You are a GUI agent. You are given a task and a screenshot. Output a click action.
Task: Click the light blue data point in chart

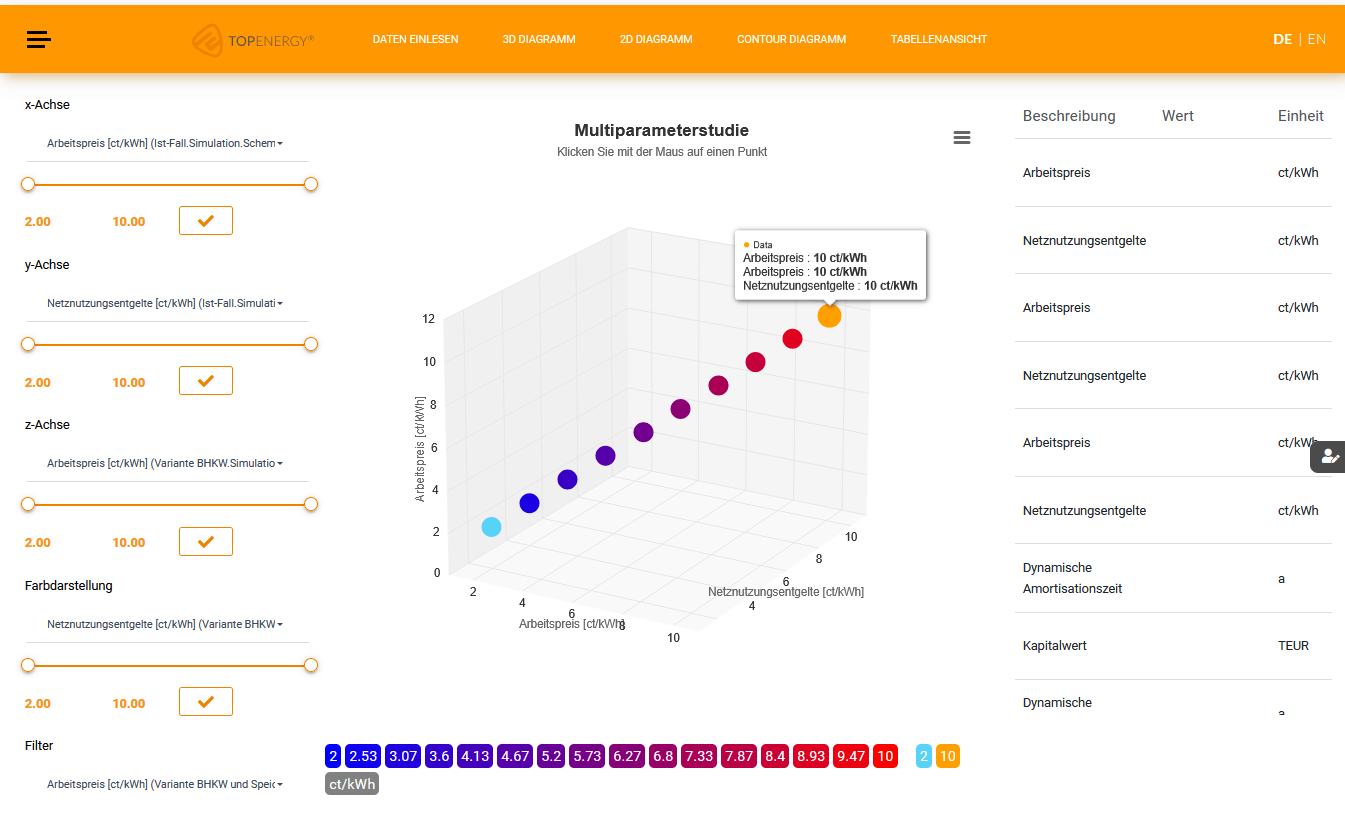491,527
